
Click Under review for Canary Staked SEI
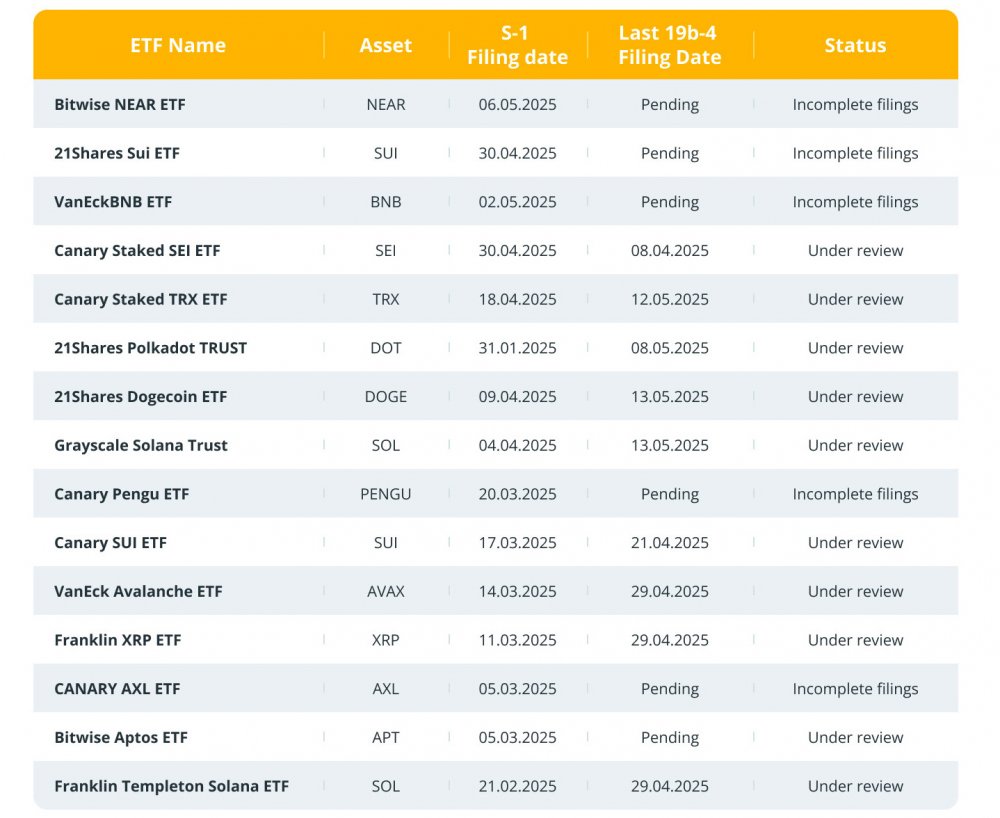coord(855,251)
